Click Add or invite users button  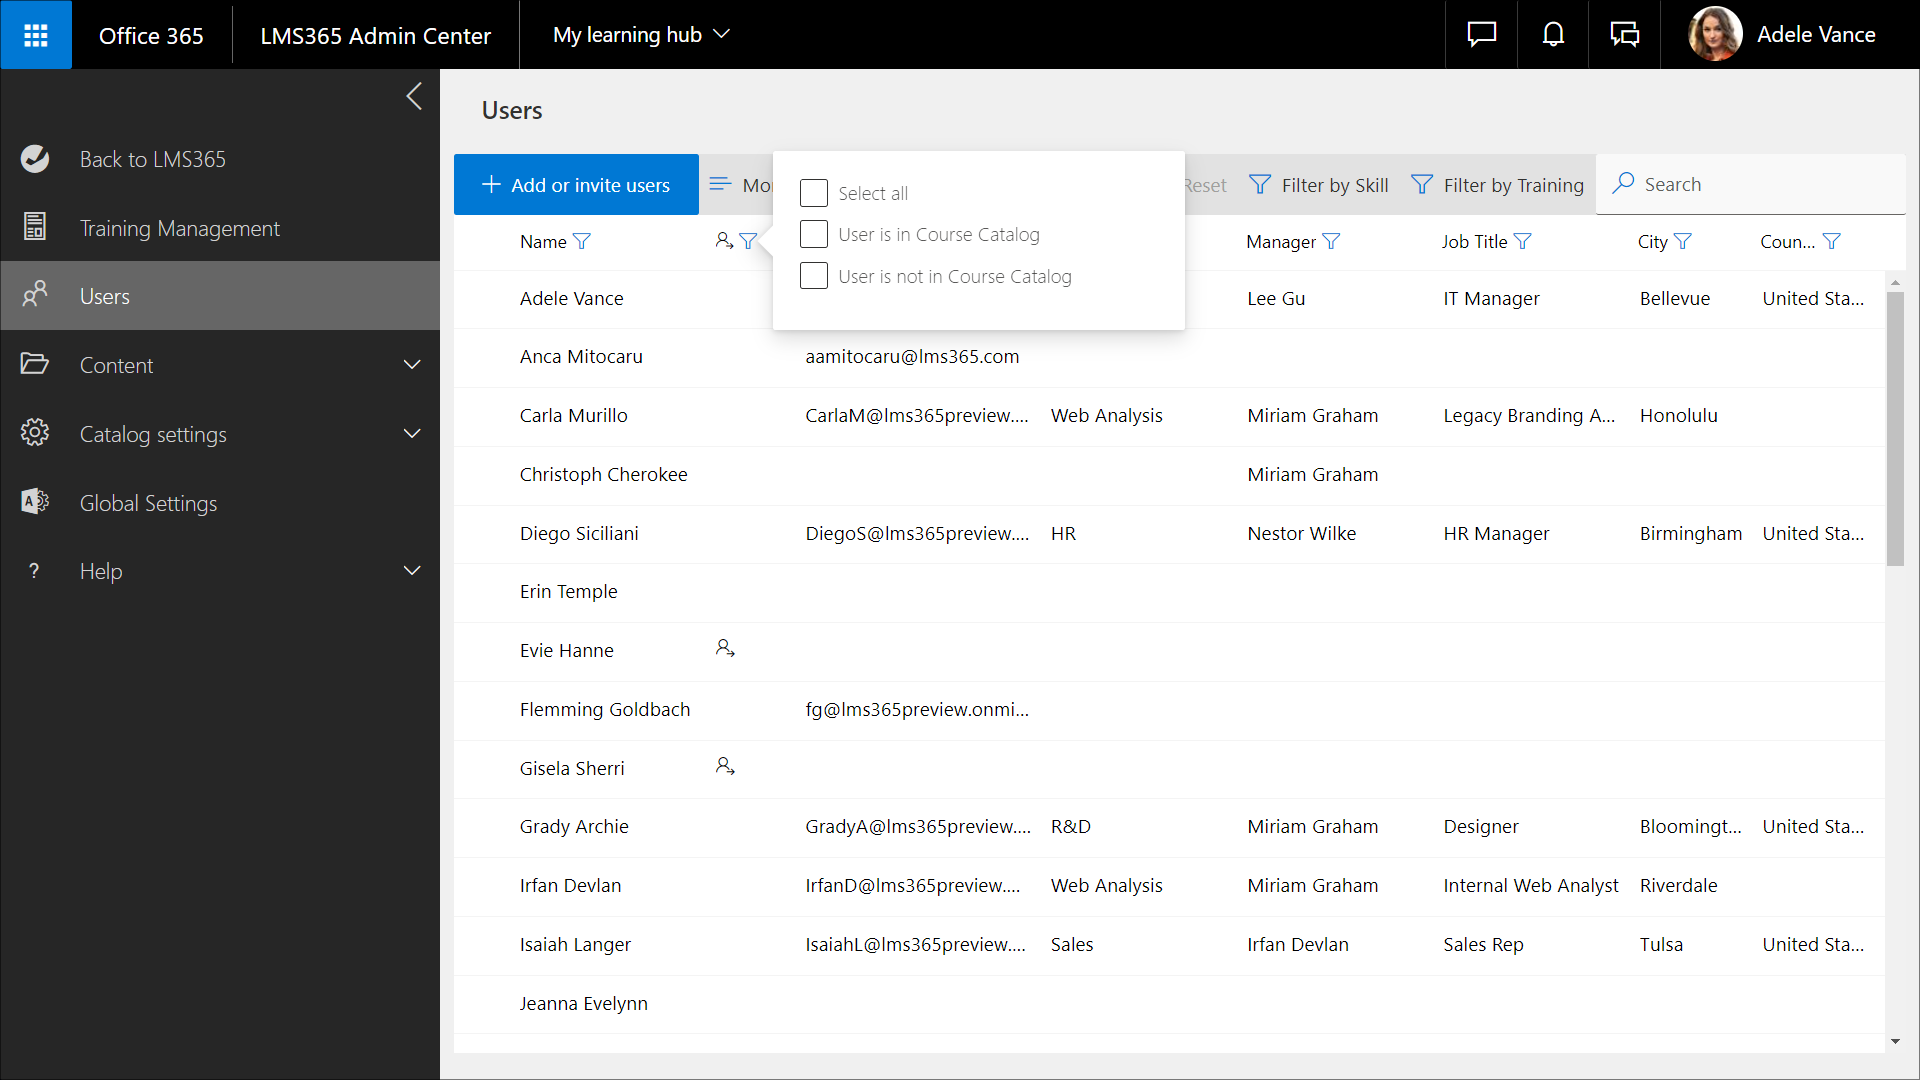point(576,185)
